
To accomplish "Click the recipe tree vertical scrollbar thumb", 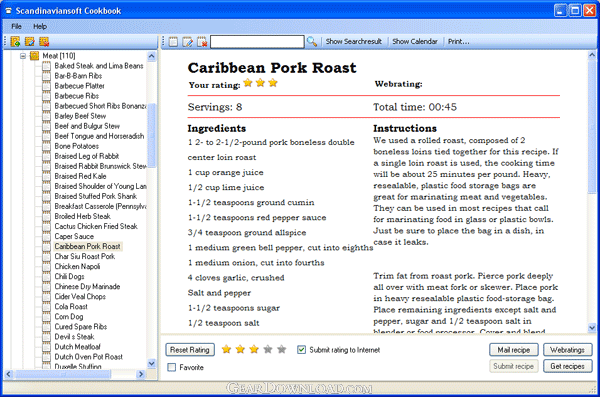I will click(x=152, y=135).
